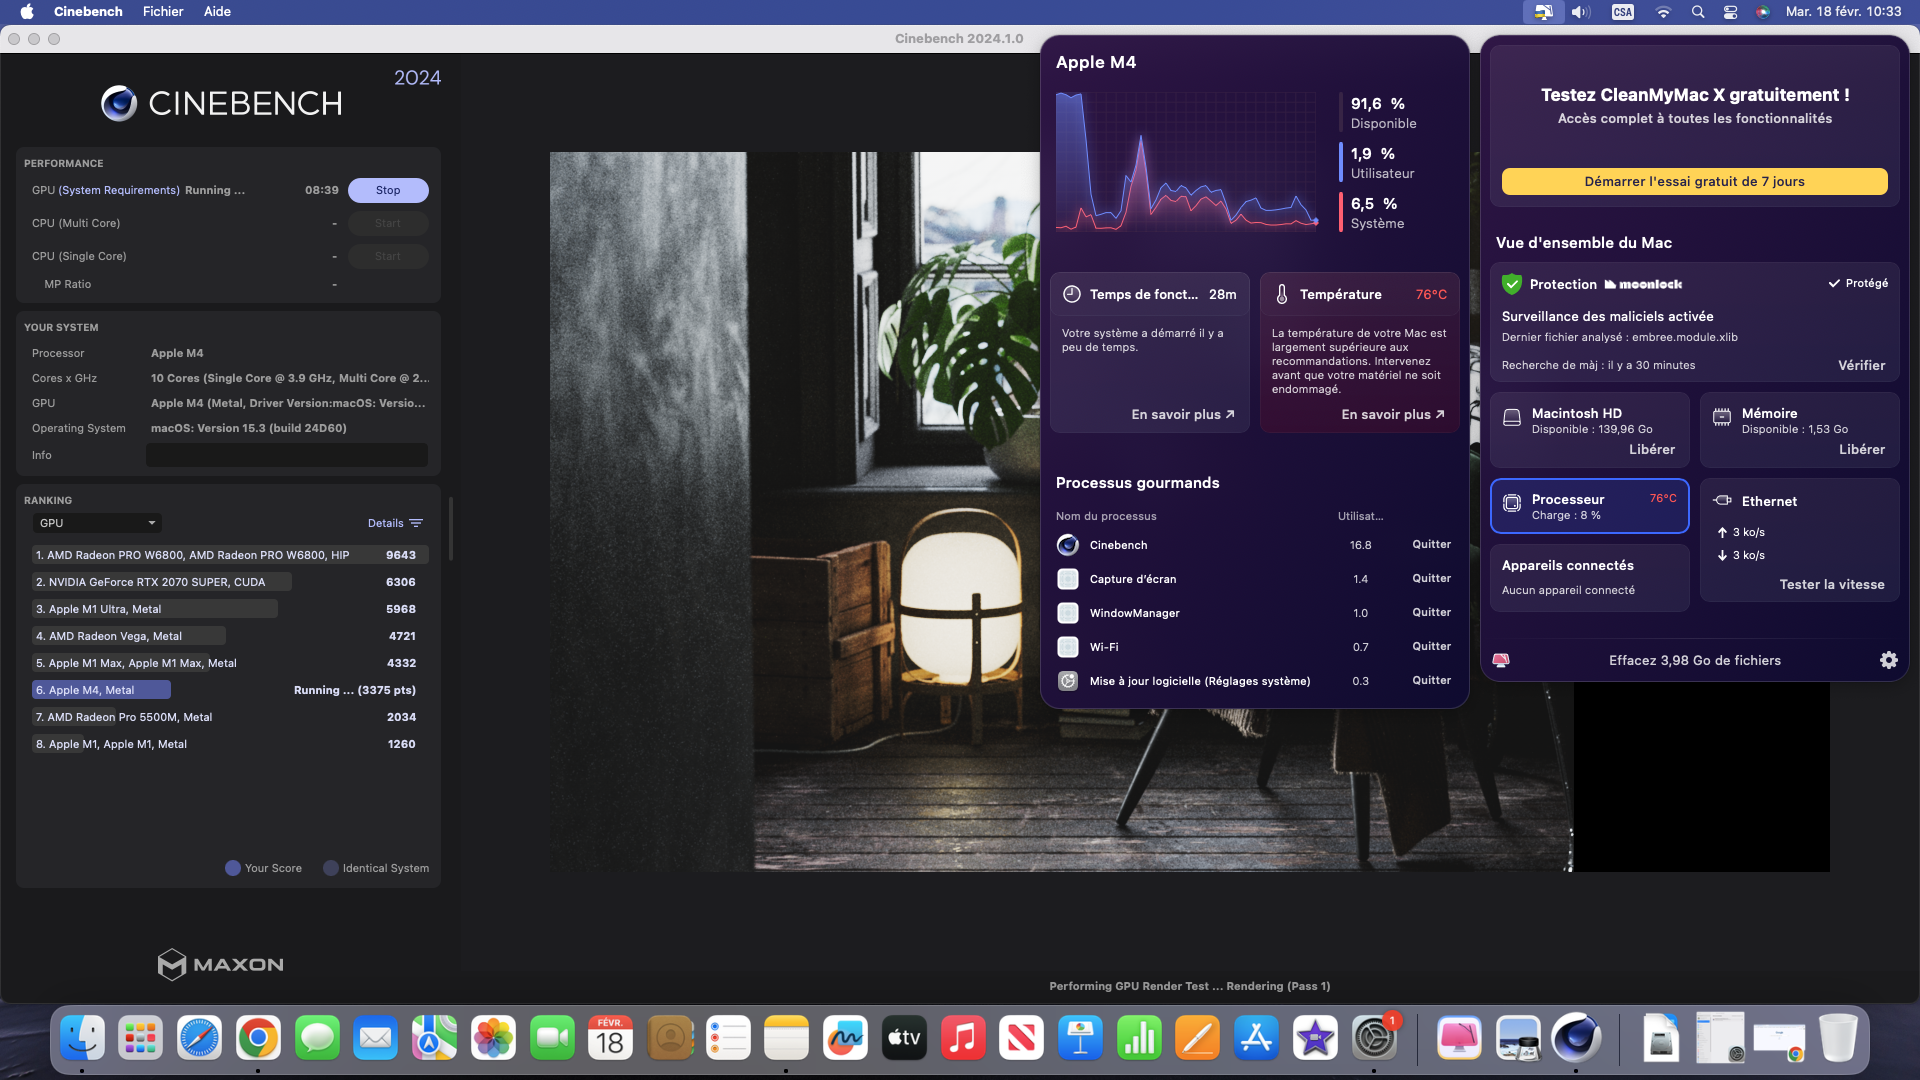Screen dimensions: 1920x1080
Task: Click the Info text field
Action: coord(287,455)
